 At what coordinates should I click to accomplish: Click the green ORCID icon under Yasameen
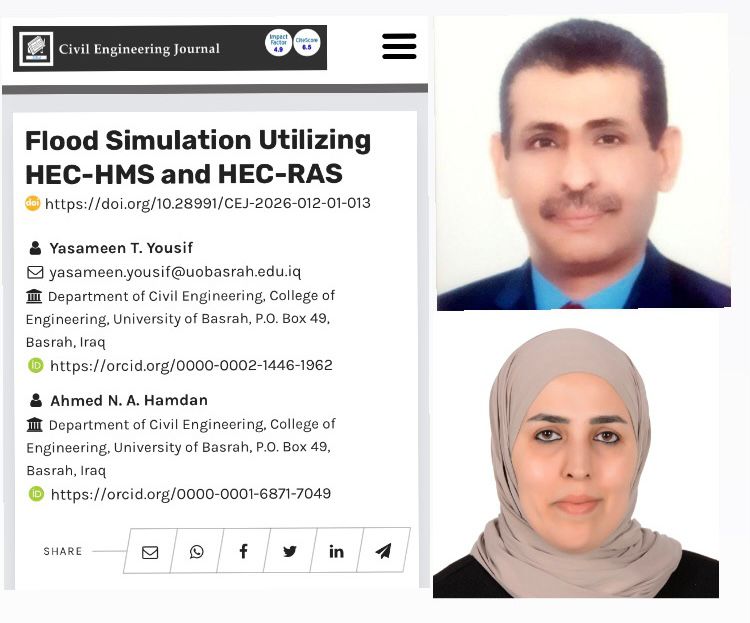[x=36, y=365]
